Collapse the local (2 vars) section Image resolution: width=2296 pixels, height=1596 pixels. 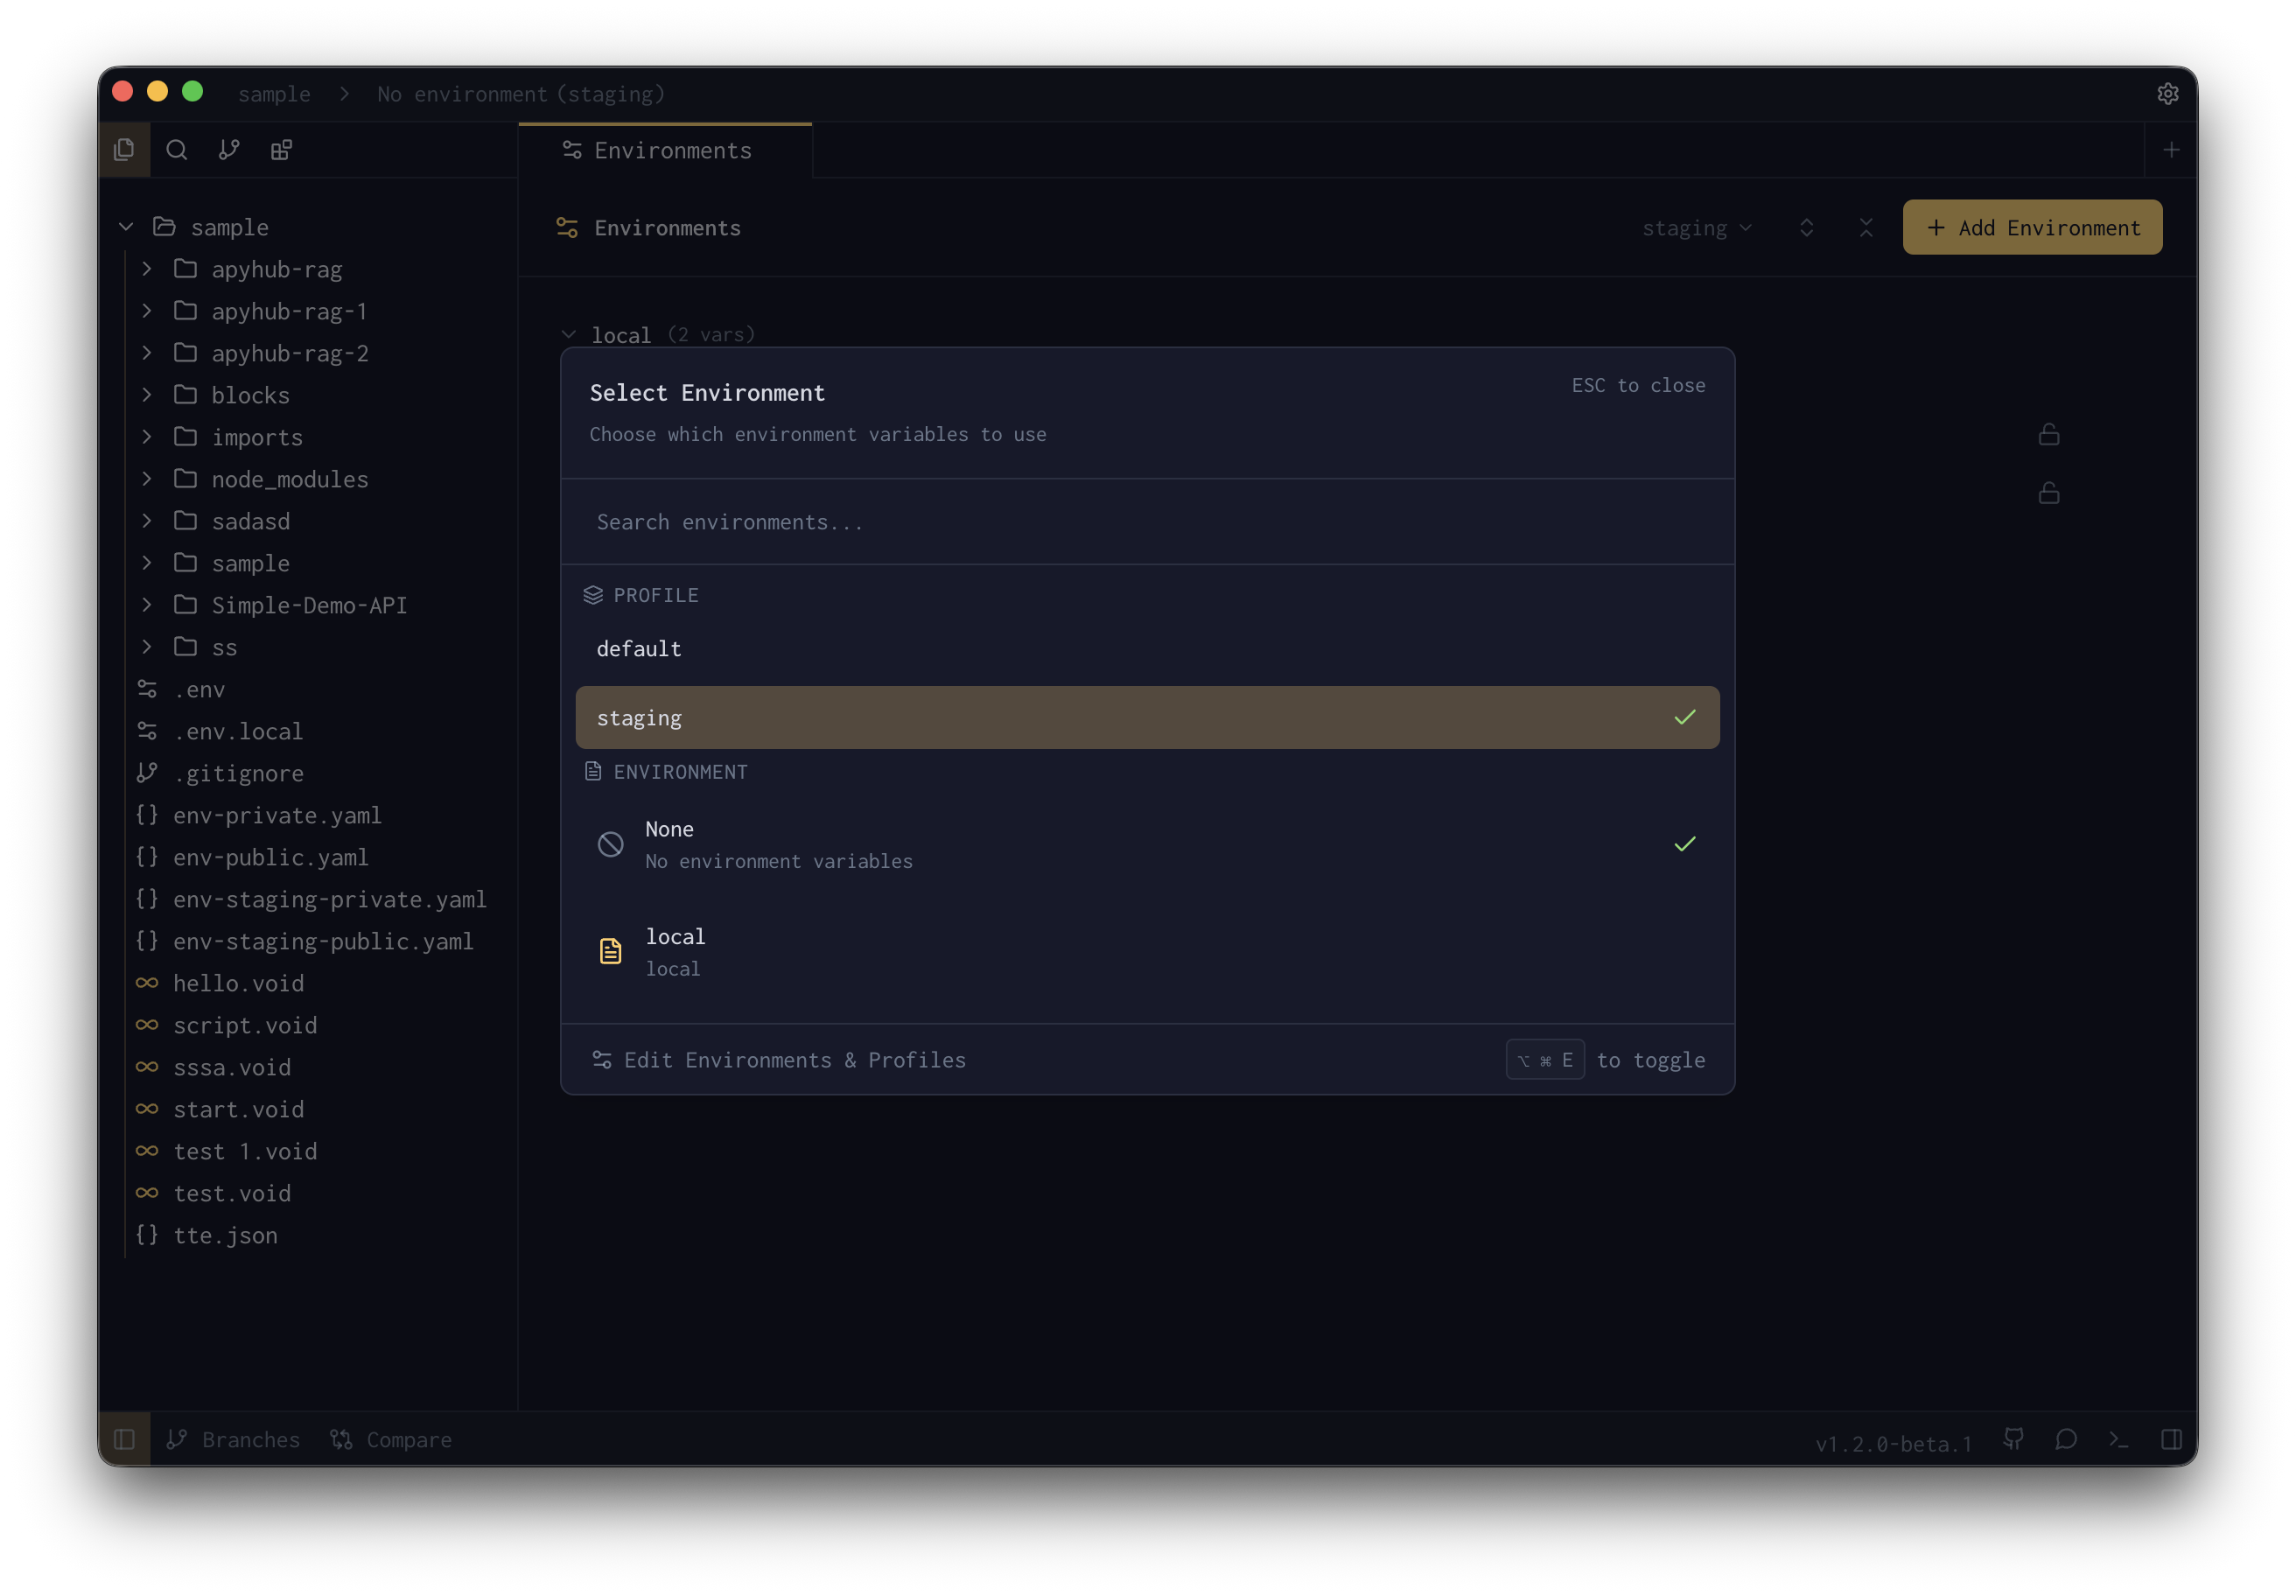(568, 334)
